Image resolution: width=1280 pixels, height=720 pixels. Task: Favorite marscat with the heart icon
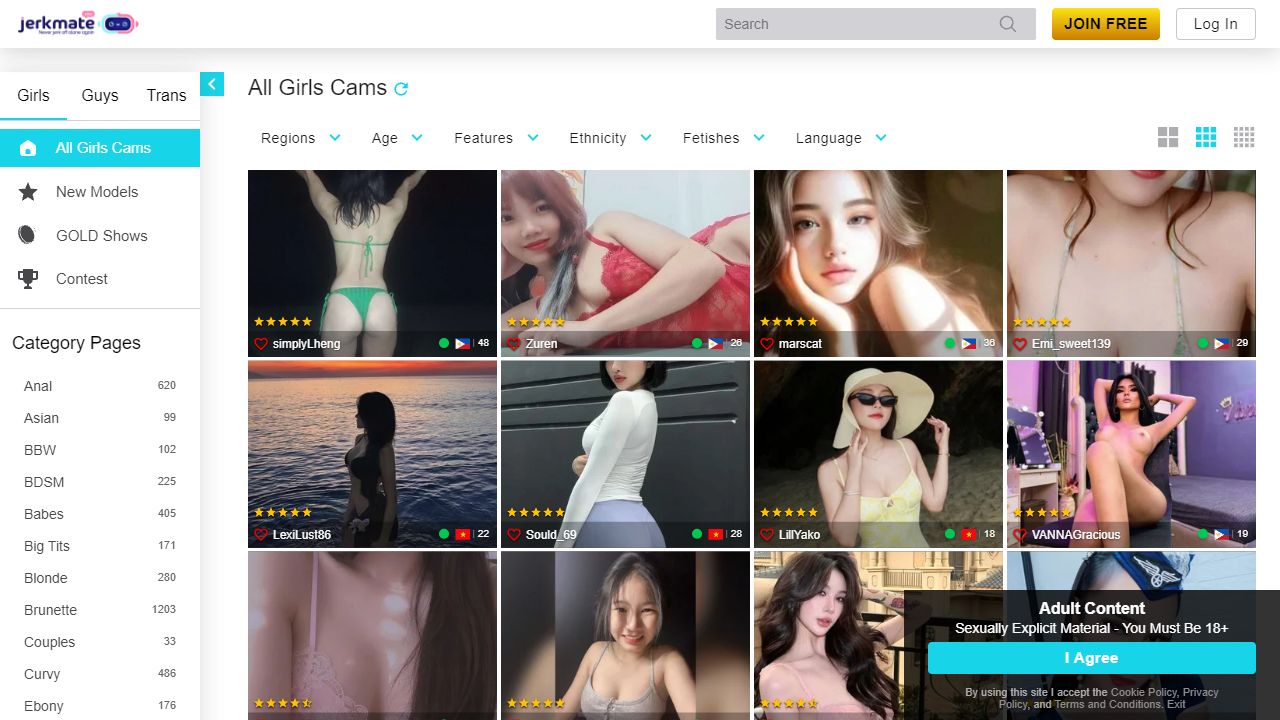tap(767, 343)
